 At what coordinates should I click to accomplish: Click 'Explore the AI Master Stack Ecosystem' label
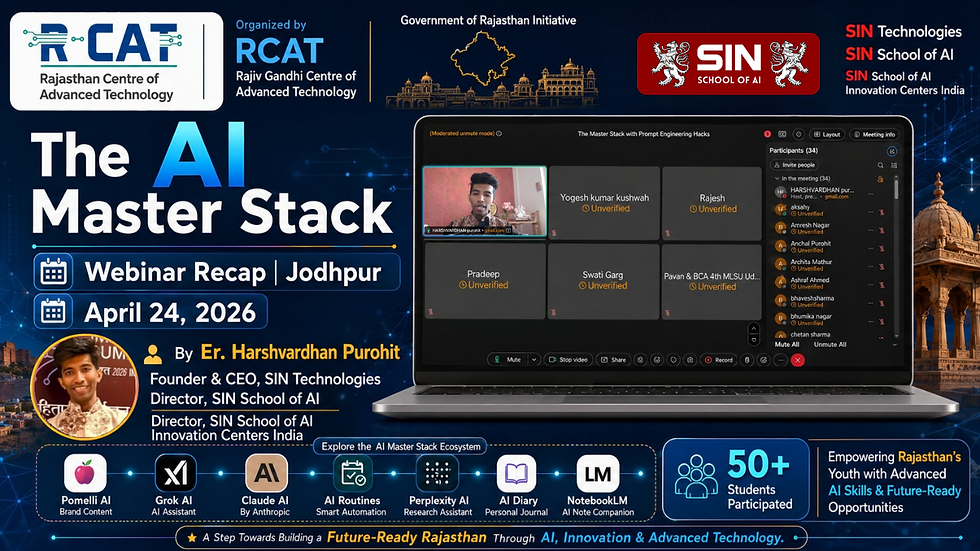tap(401, 446)
